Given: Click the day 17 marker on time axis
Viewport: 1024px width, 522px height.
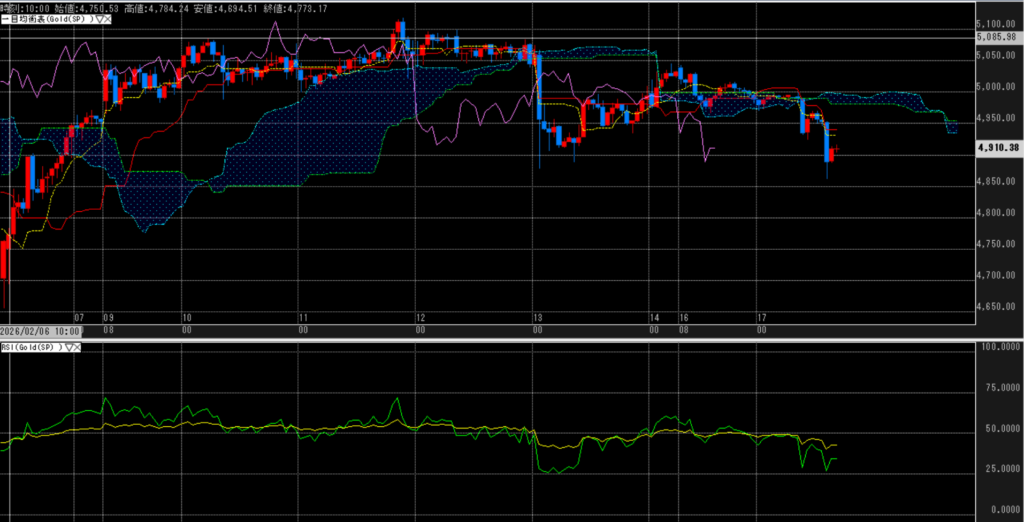Looking at the screenshot, I should [x=761, y=317].
